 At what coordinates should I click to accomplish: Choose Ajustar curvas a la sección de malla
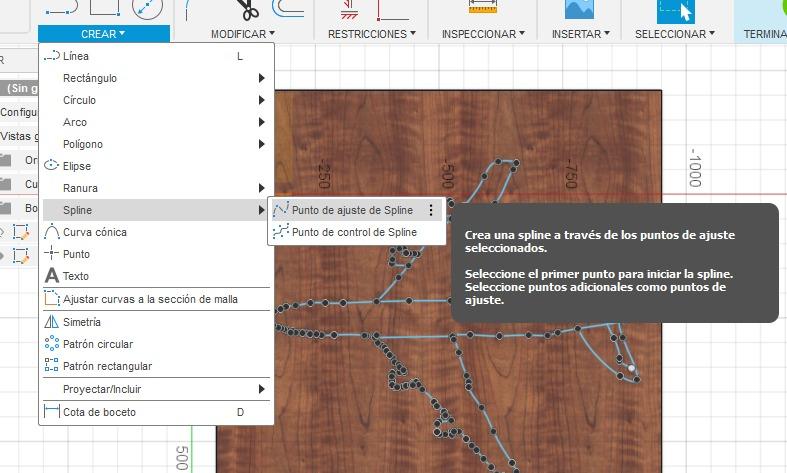coord(156,299)
